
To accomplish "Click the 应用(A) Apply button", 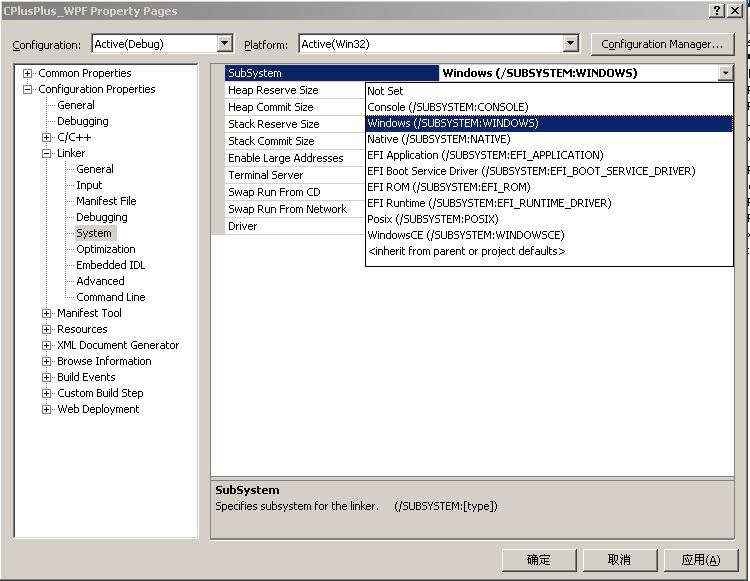I will point(701,559).
